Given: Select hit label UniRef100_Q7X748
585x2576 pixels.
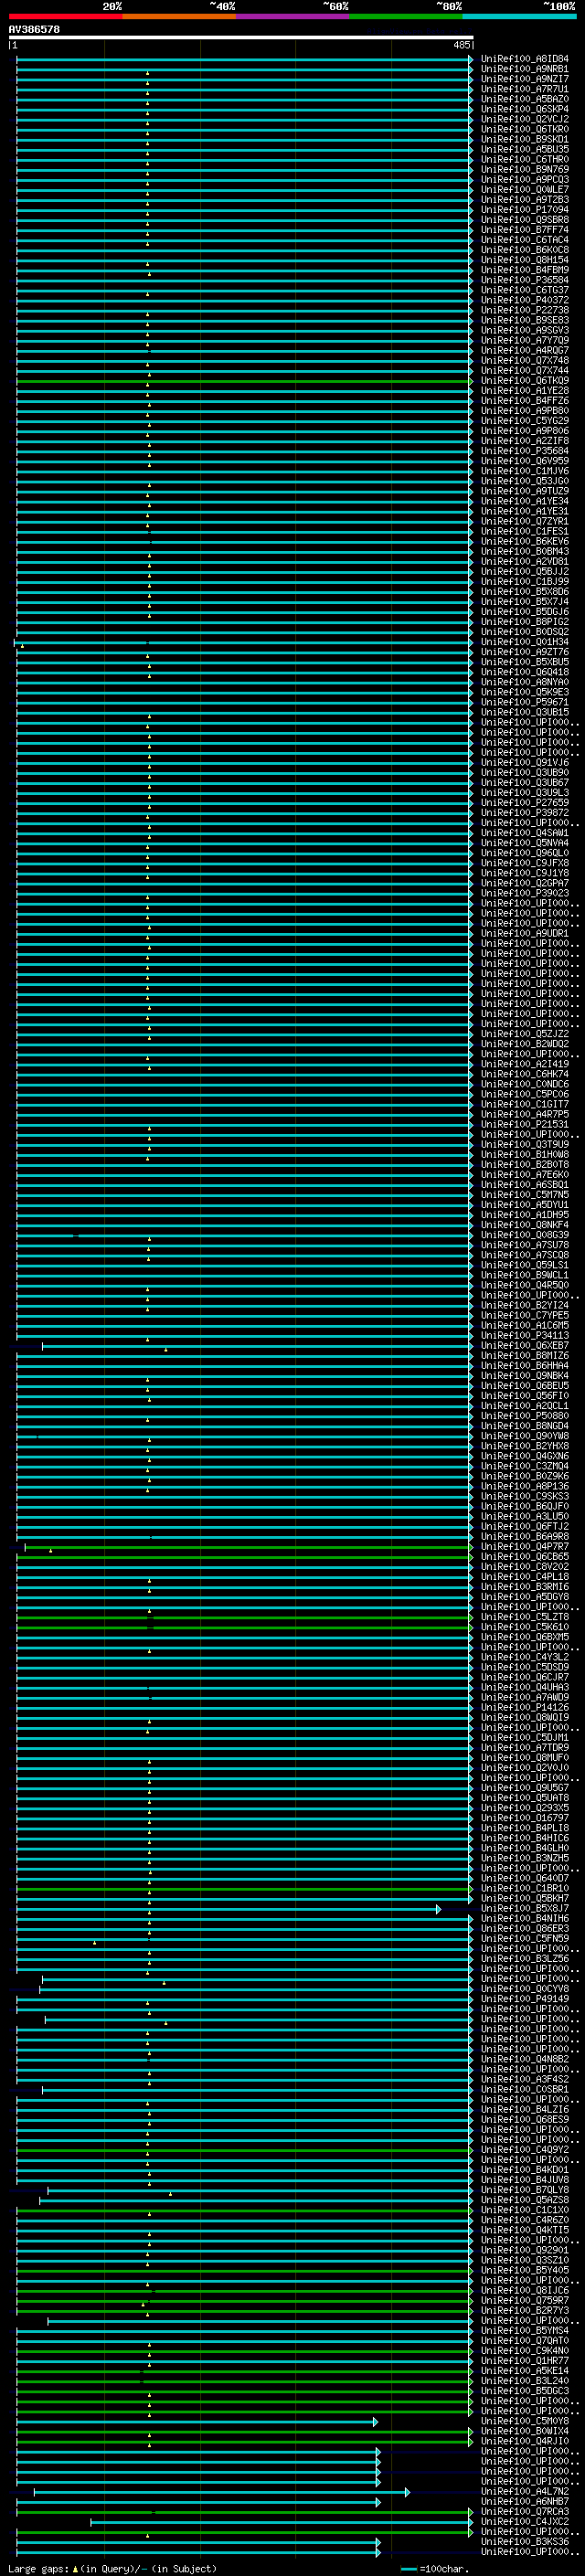Looking at the screenshot, I should point(525,360).
